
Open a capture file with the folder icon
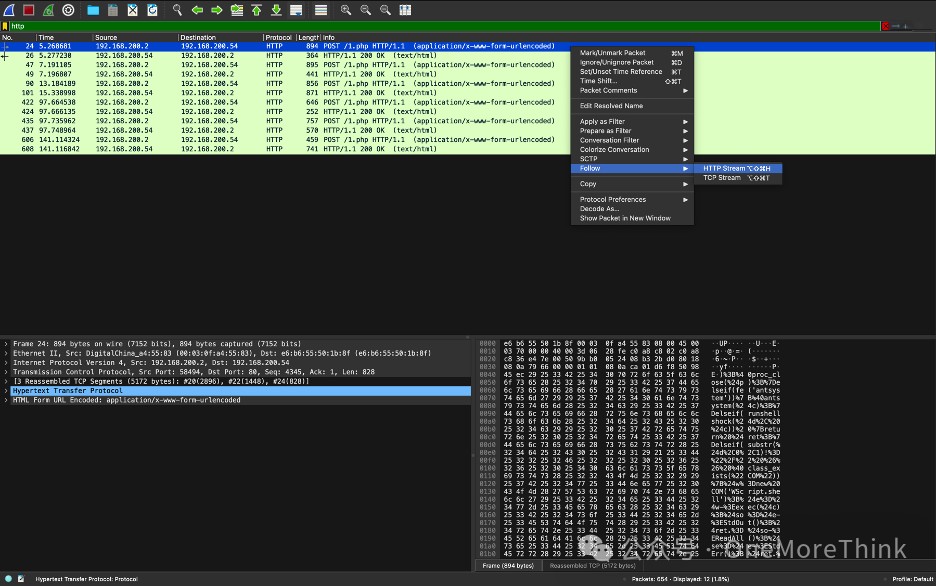tap(93, 10)
